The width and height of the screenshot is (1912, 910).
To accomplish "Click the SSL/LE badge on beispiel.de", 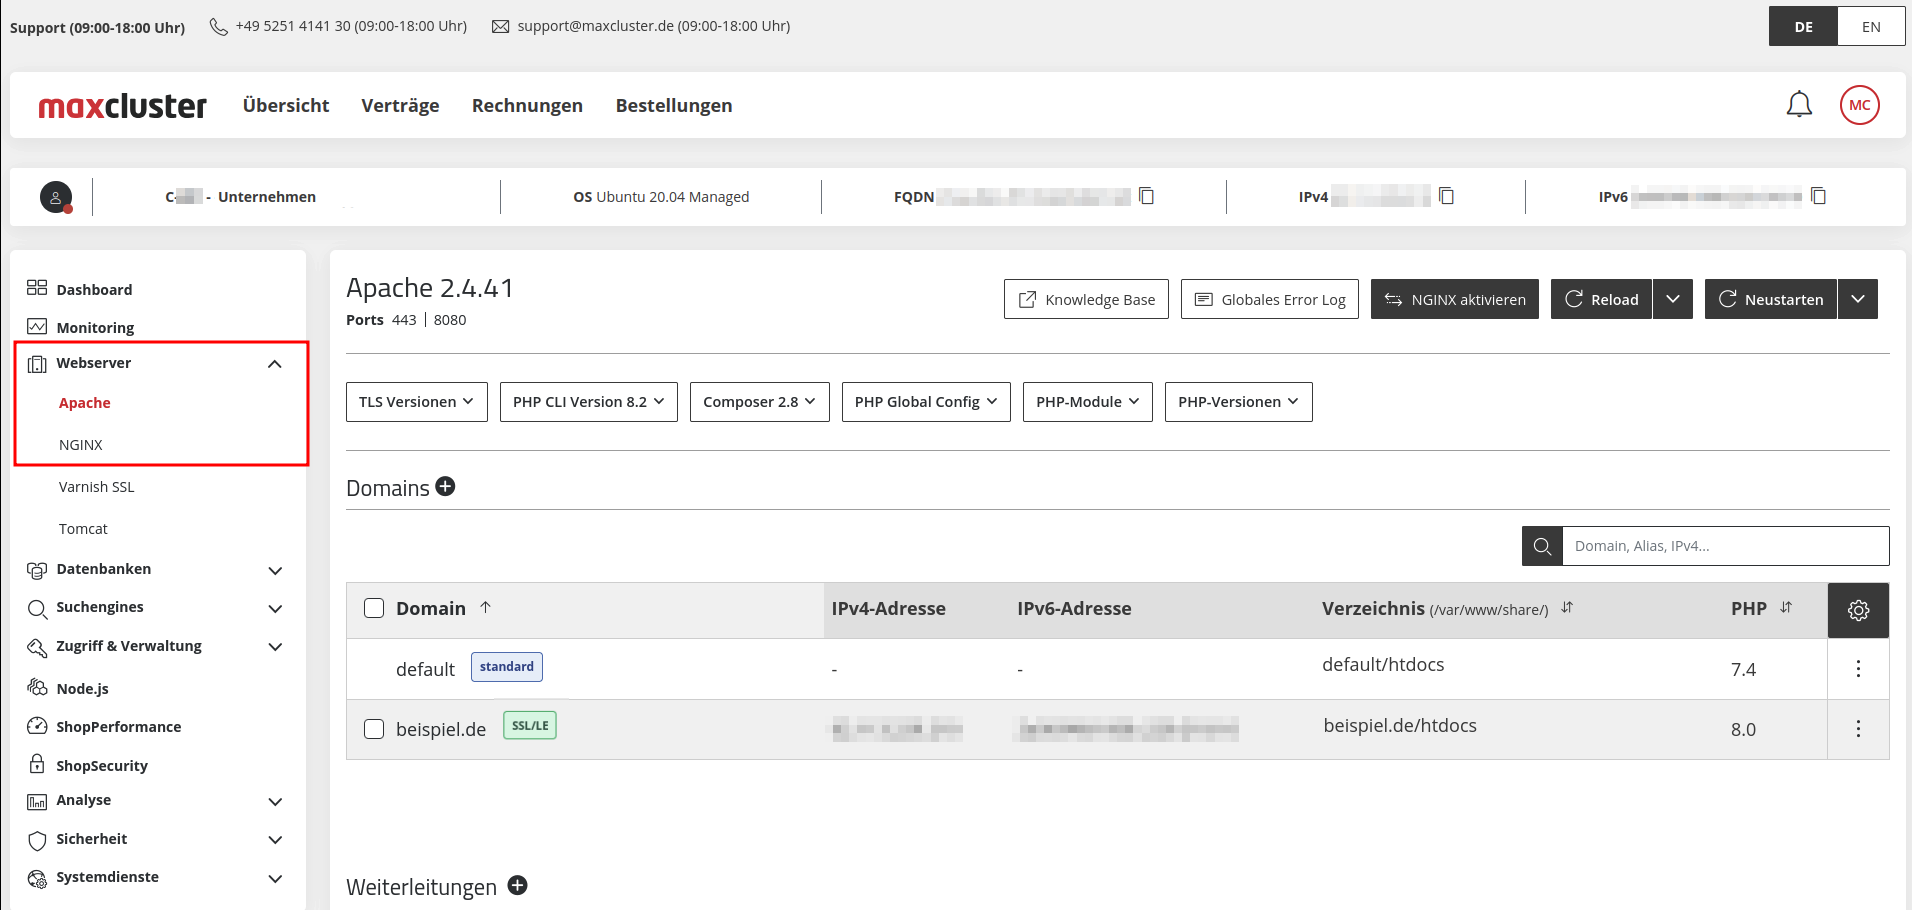I will click(x=530, y=725).
